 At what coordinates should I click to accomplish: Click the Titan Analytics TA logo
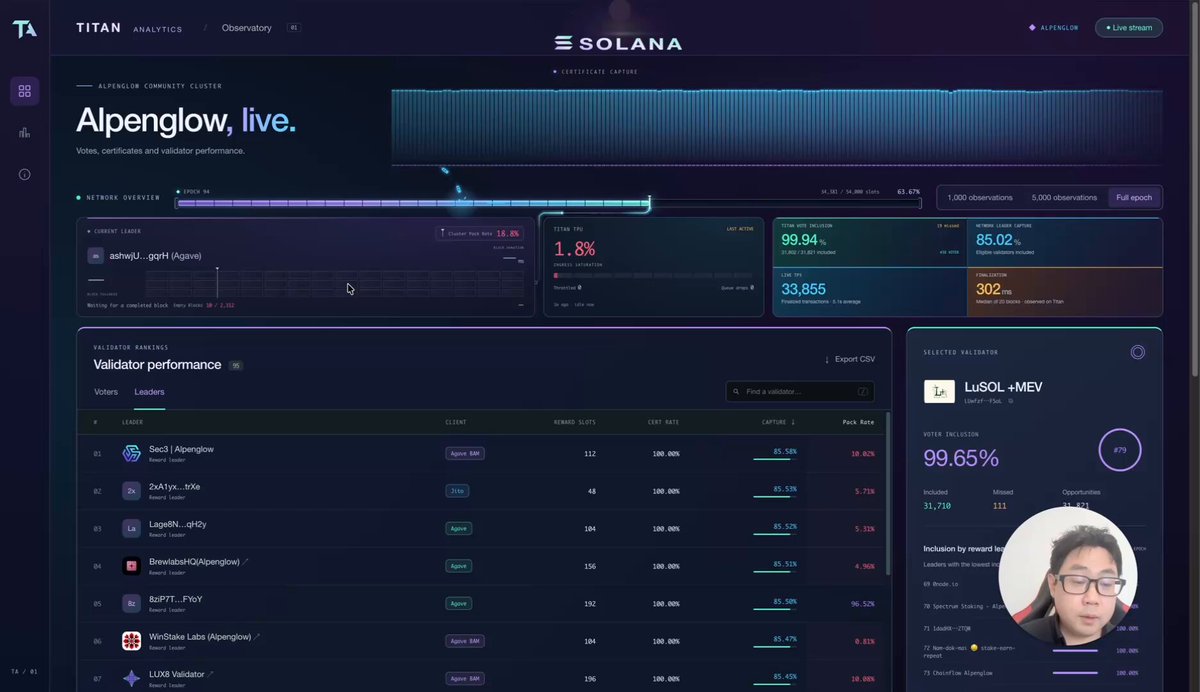(x=25, y=29)
